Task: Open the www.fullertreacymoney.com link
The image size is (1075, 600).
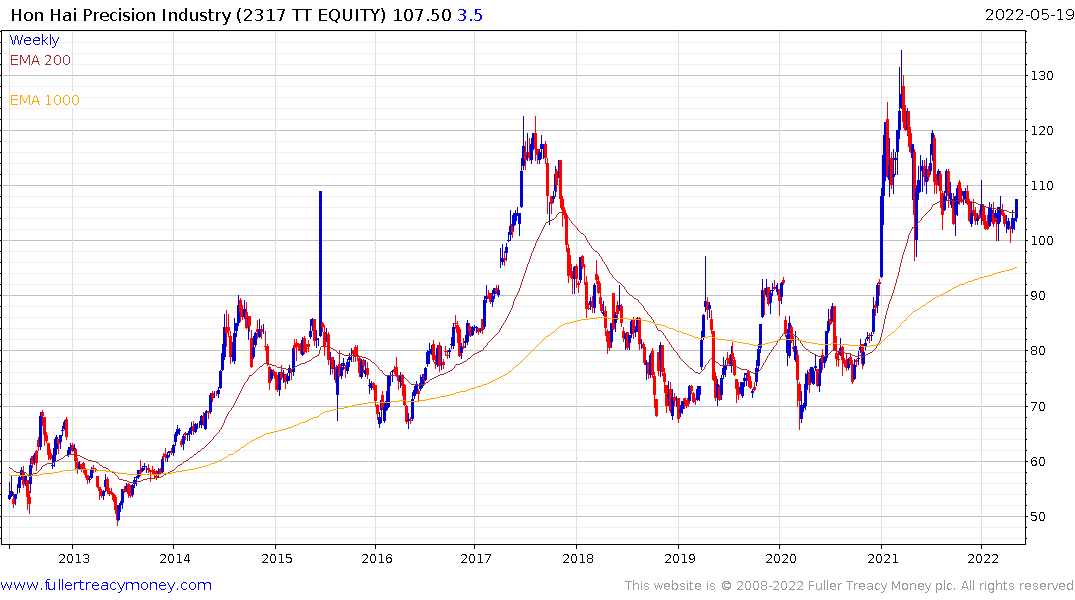Action: pos(106,585)
